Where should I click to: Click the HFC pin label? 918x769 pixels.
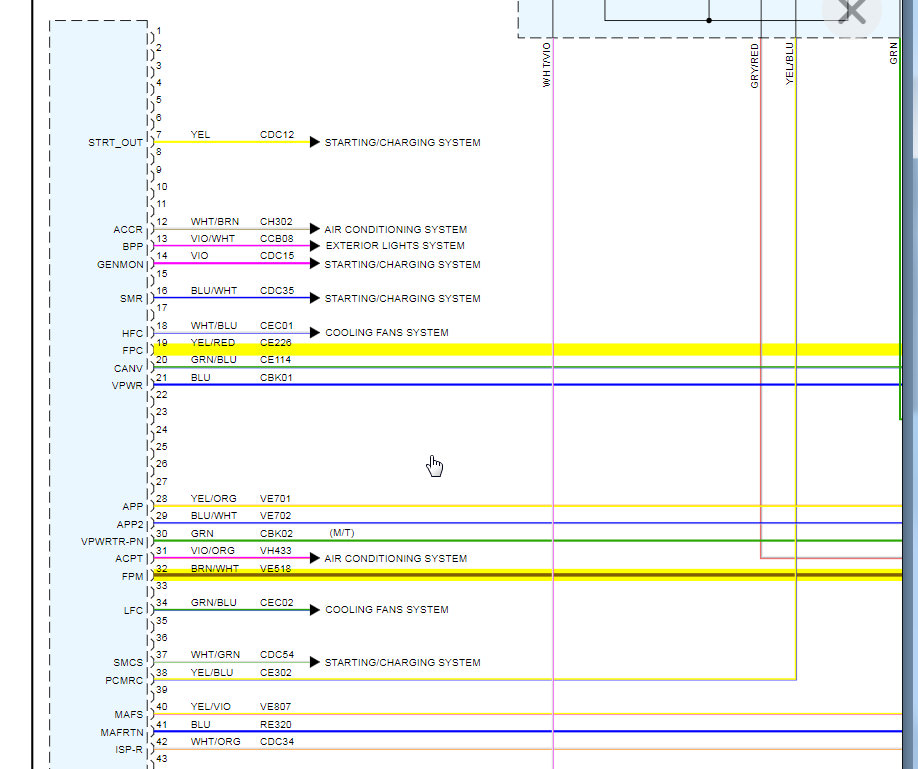click(132, 333)
